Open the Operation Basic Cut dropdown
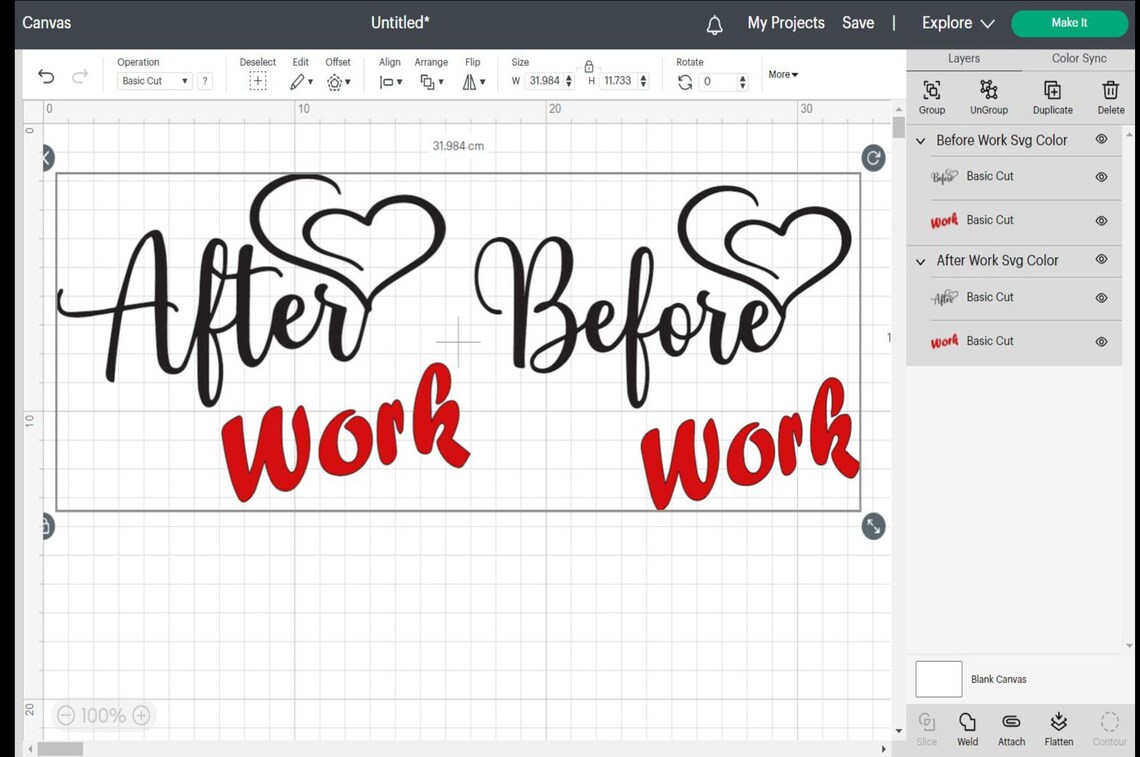The image size is (1140, 757). (x=154, y=81)
